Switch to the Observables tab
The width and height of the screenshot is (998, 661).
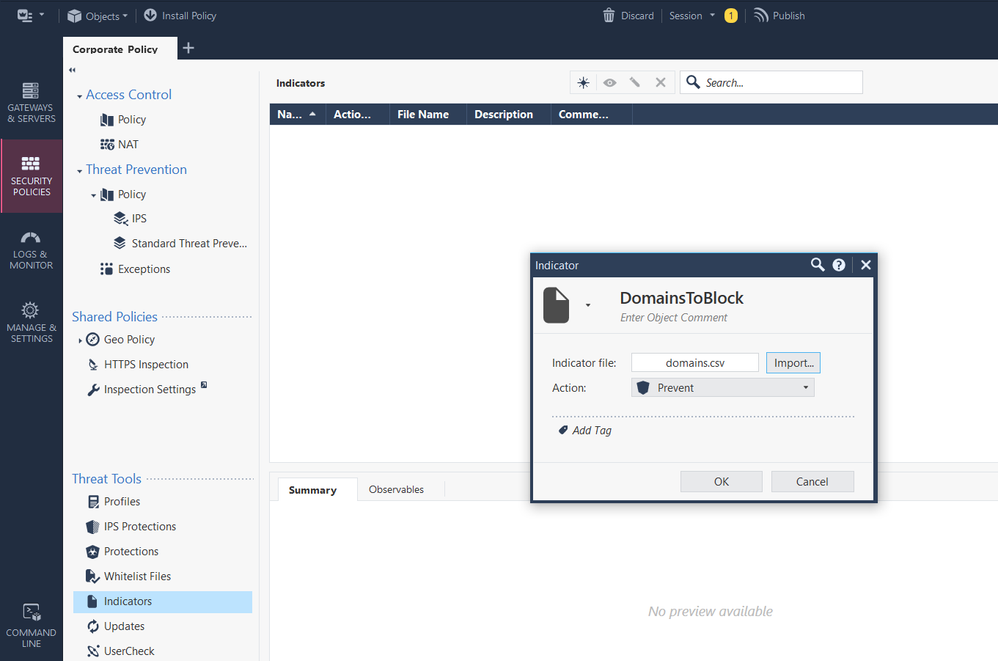click(x=396, y=490)
